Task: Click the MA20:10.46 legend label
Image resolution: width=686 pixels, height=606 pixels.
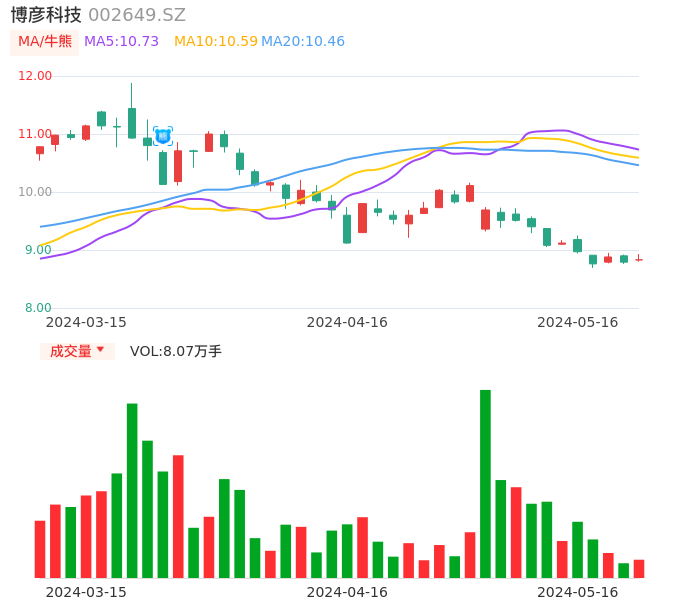Action: [303, 42]
